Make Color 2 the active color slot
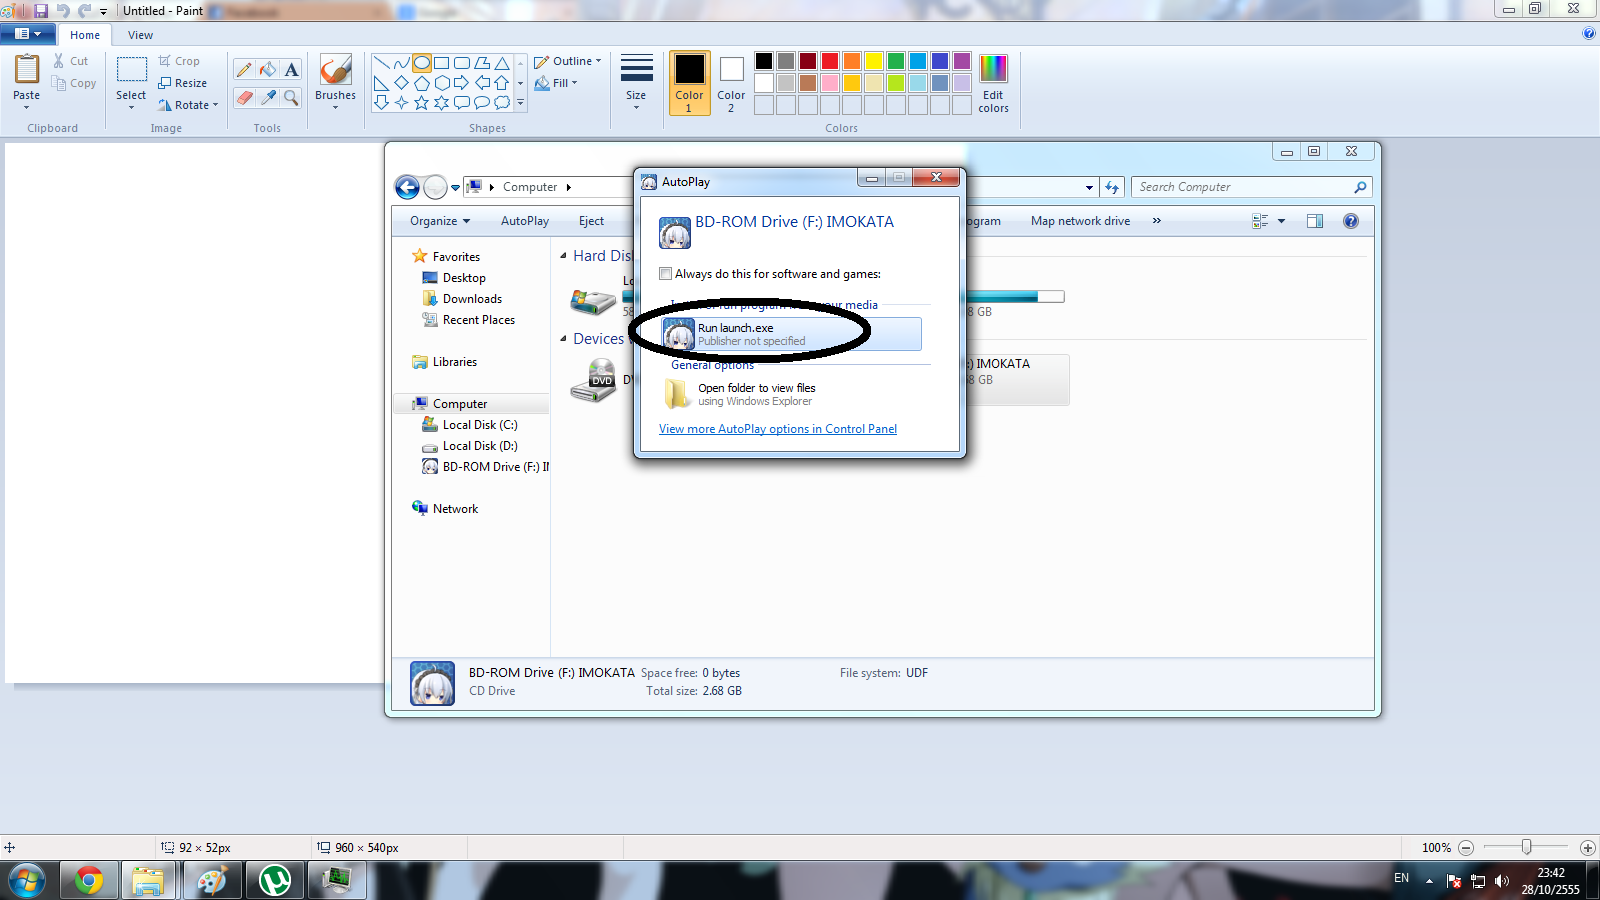This screenshot has width=1600, height=900. 731,83
